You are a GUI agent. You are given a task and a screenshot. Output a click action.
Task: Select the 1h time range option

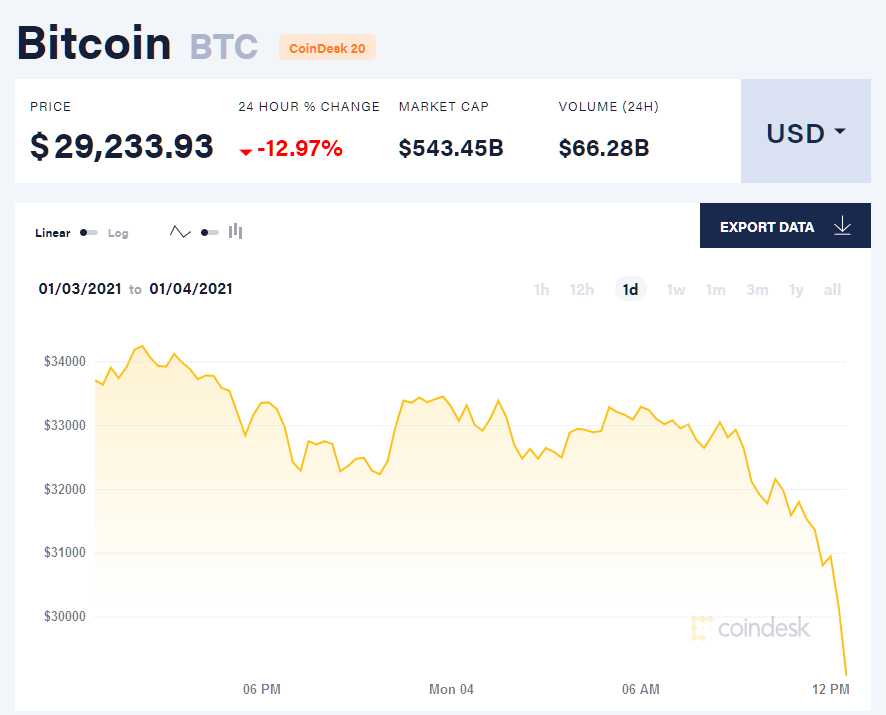[x=541, y=289]
